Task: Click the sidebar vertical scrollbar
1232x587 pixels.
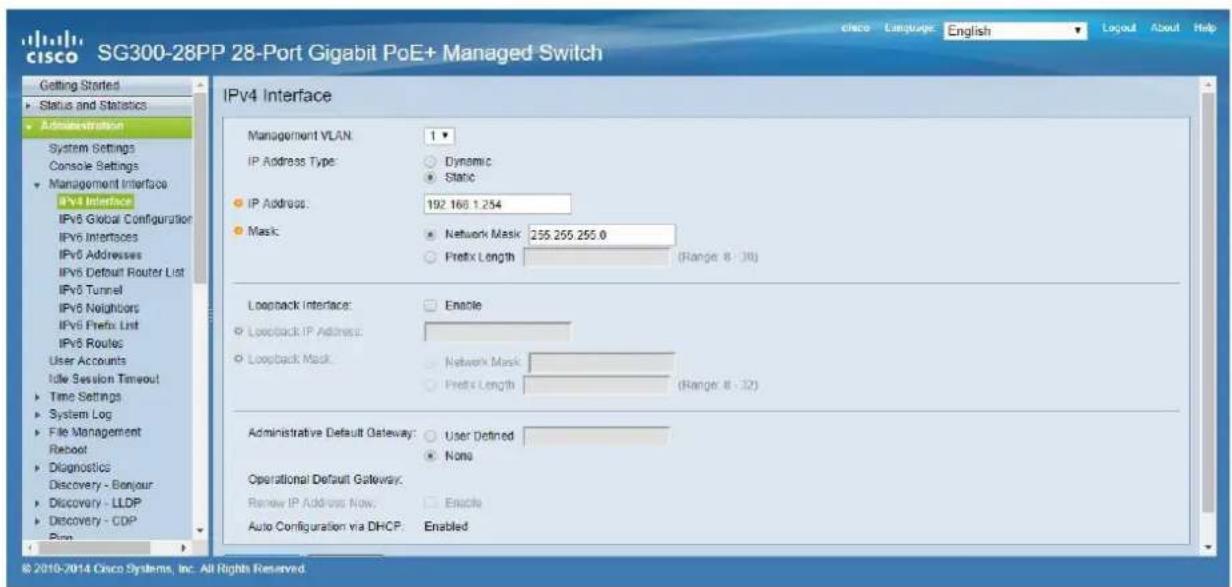Action: tap(202, 310)
